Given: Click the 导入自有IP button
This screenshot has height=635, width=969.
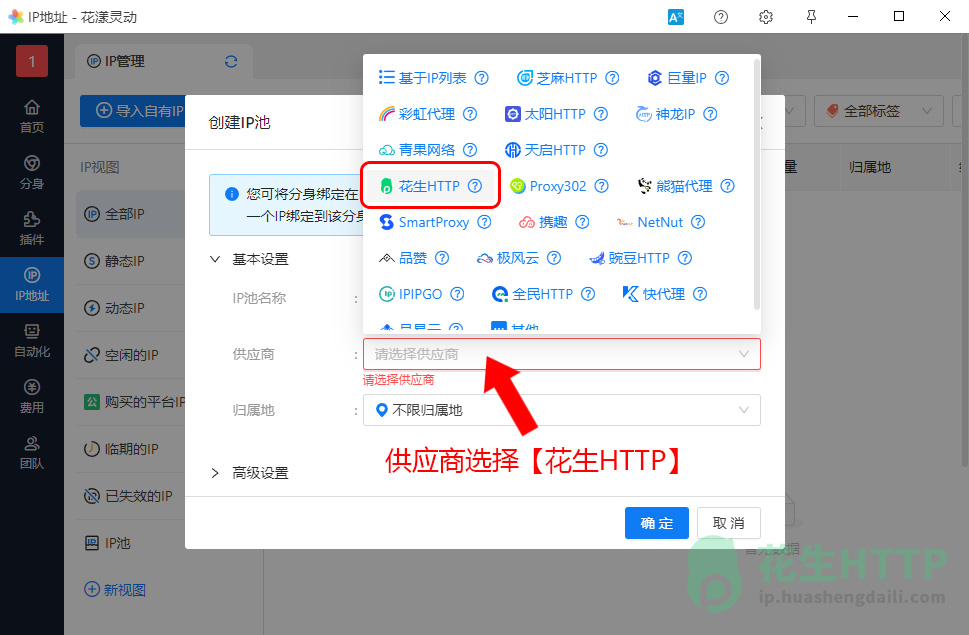Looking at the screenshot, I should click(133, 111).
